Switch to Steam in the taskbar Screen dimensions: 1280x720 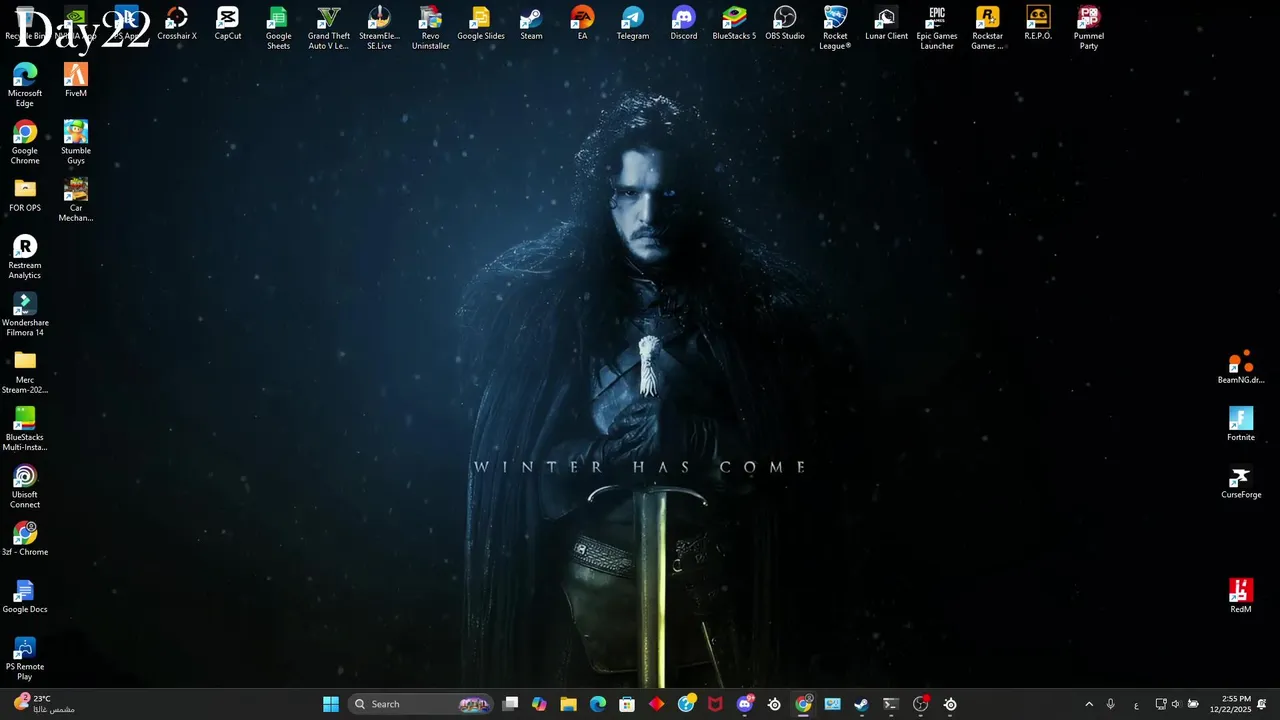click(x=862, y=704)
